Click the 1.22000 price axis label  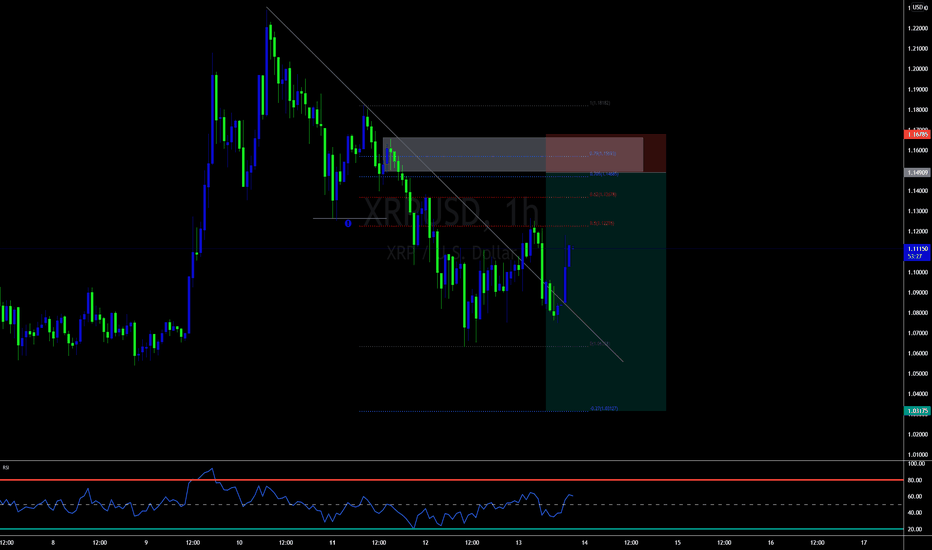[918, 29]
